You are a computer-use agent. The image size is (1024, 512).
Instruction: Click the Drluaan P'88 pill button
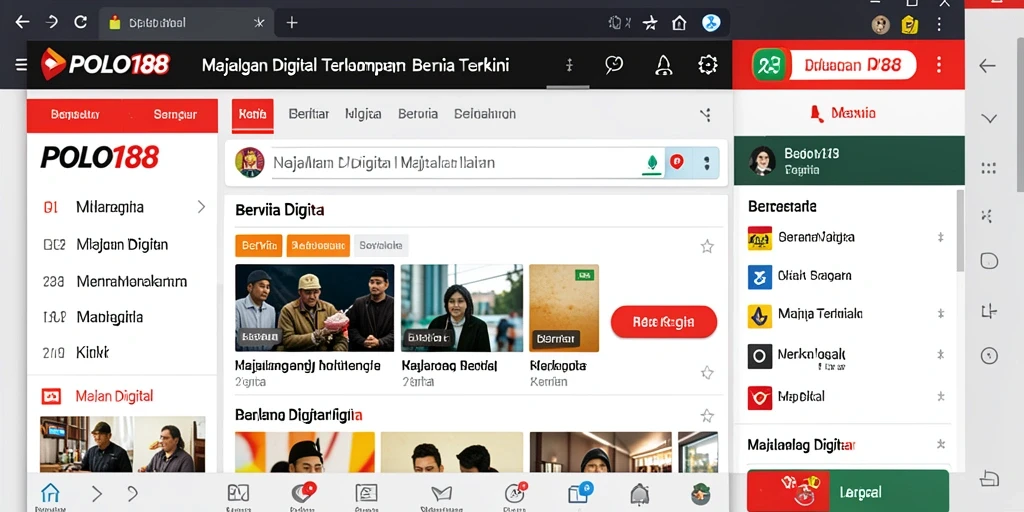(x=853, y=65)
